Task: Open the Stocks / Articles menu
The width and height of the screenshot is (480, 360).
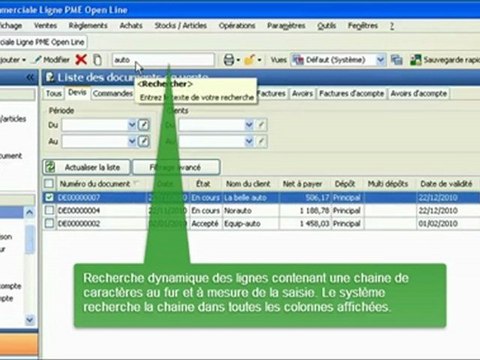Action: pyautogui.click(x=181, y=26)
